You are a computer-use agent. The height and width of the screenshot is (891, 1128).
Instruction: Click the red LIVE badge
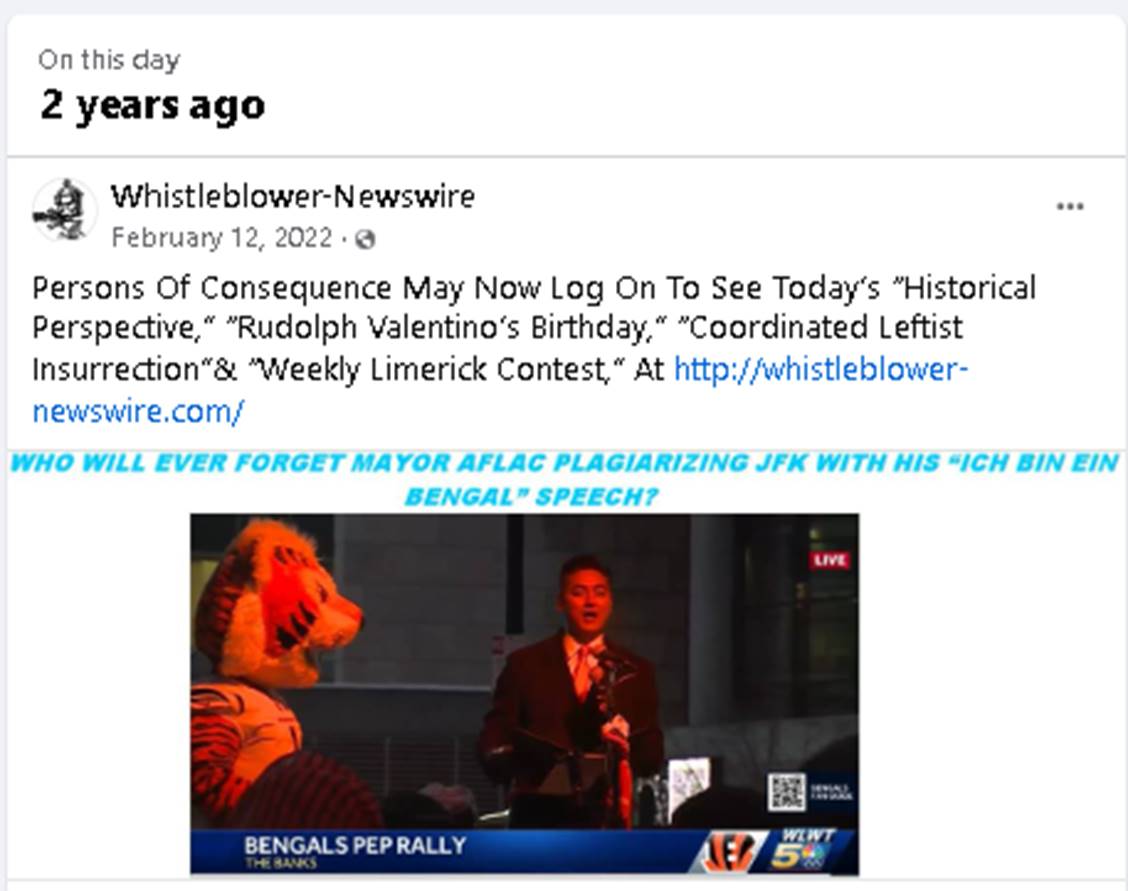pos(829,560)
